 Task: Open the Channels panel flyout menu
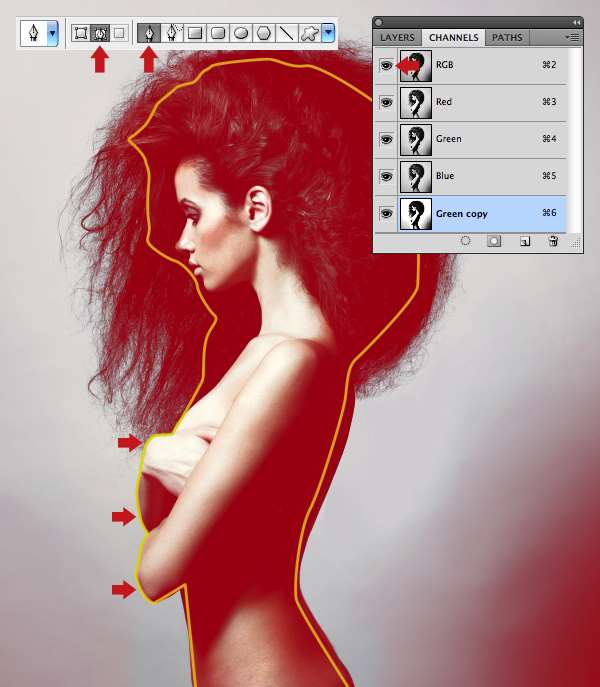tap(572, 37)
